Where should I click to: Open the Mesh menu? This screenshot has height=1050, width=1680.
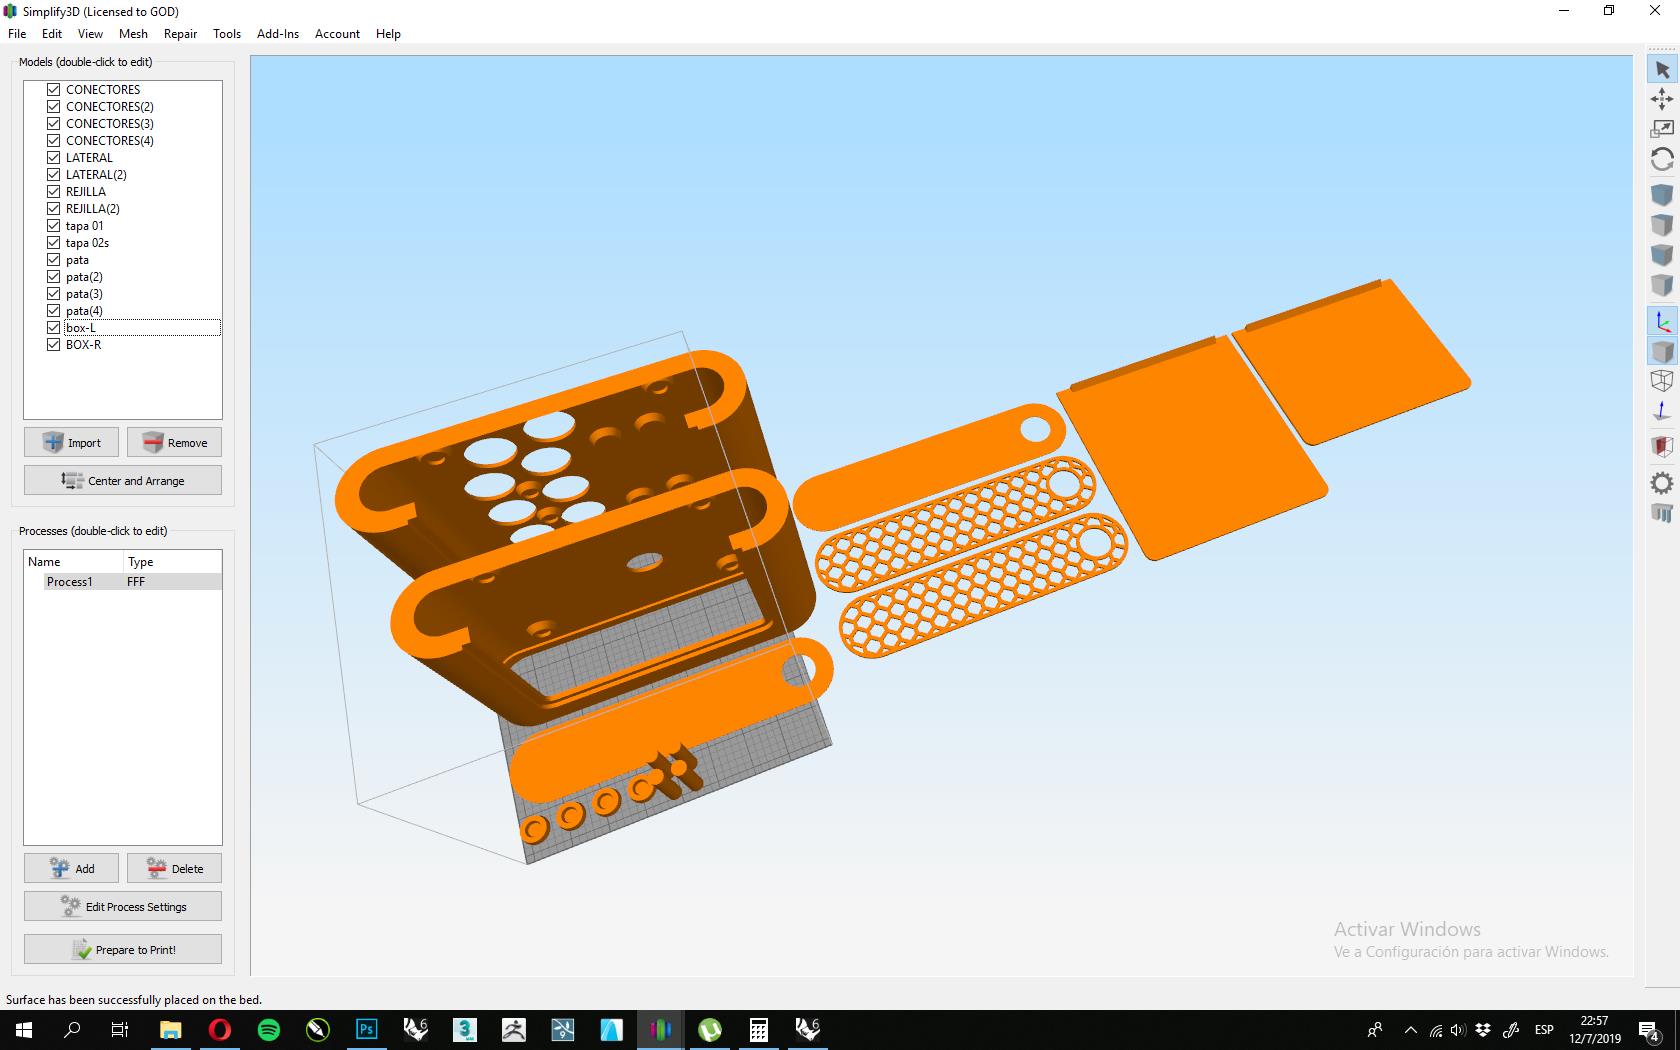point(133,33)
